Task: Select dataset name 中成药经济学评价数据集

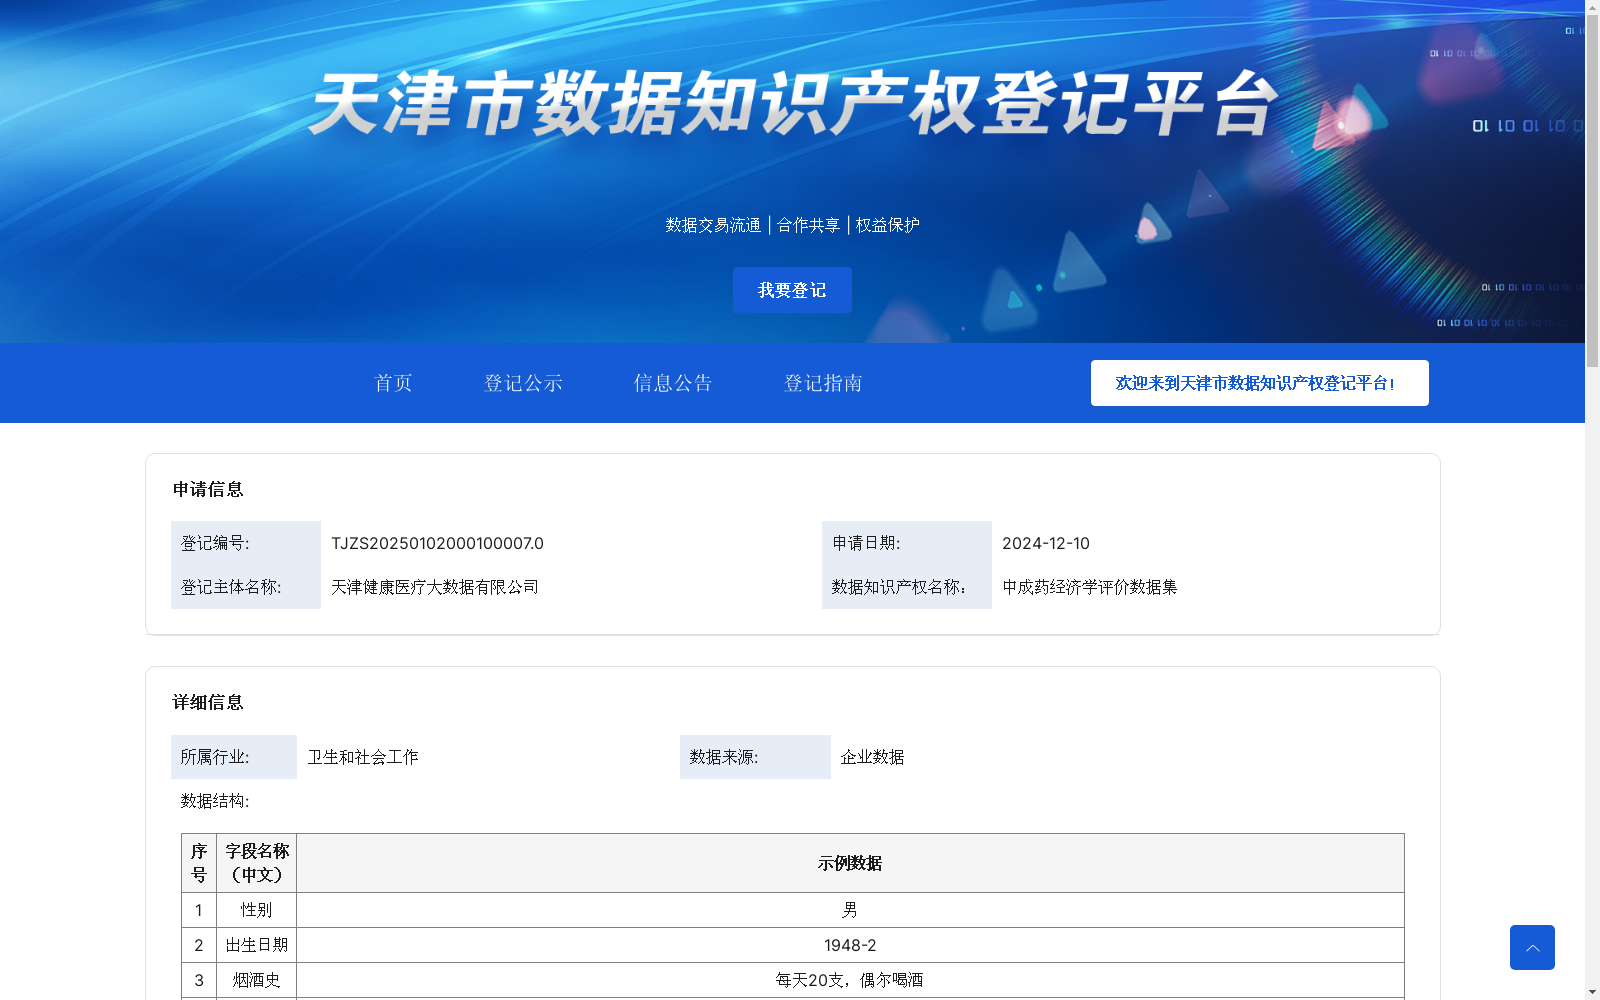Action: pos(1090,587)
